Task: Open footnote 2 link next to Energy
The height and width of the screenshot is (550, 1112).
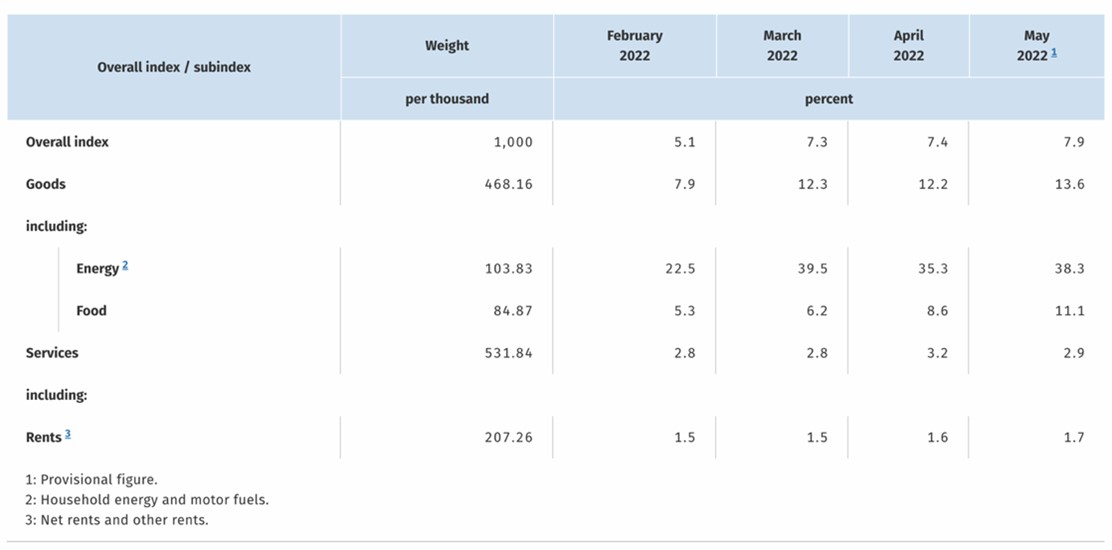Action: (125, 266)
